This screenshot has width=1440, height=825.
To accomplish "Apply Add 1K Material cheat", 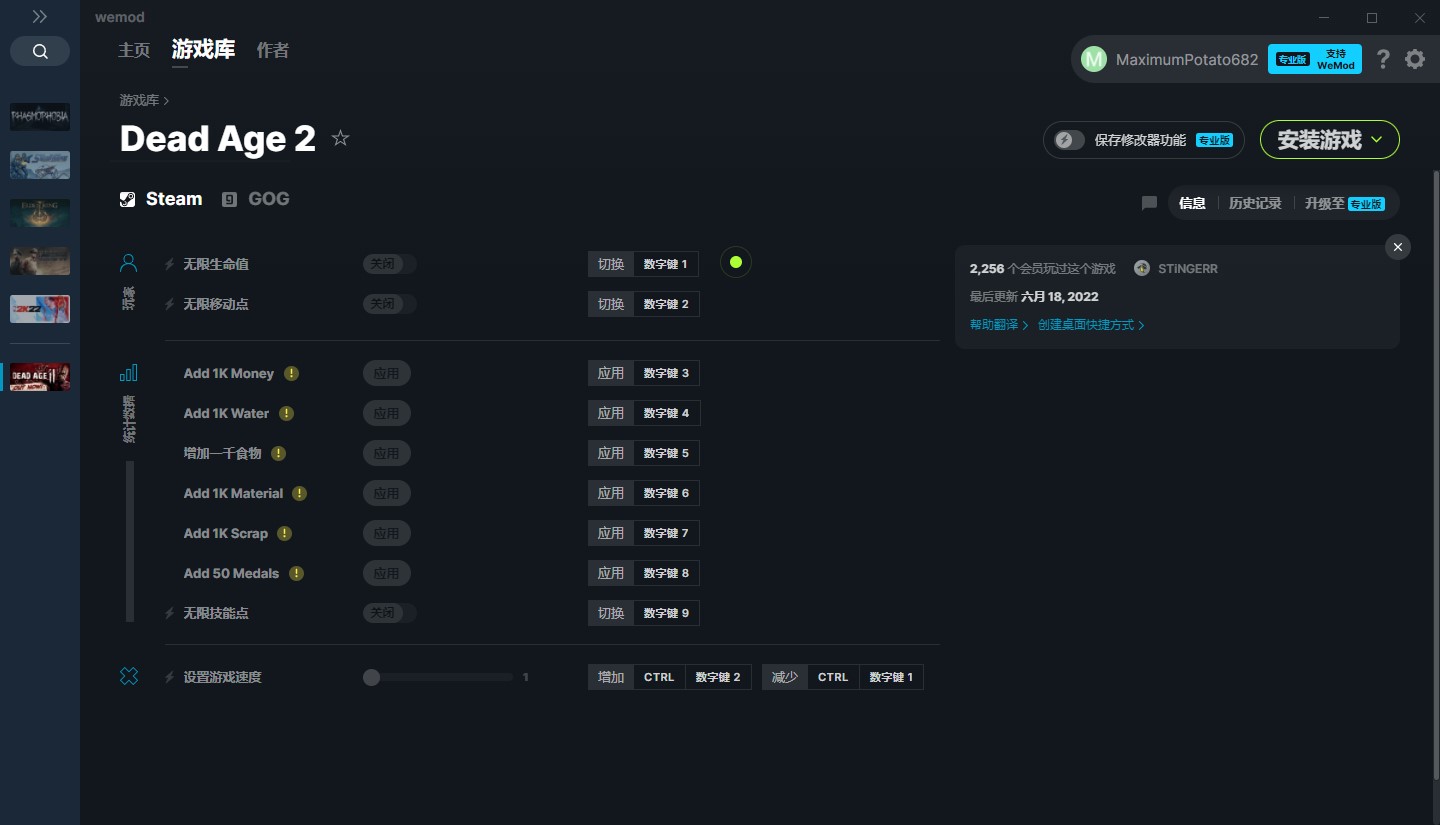I will (386, 493).
